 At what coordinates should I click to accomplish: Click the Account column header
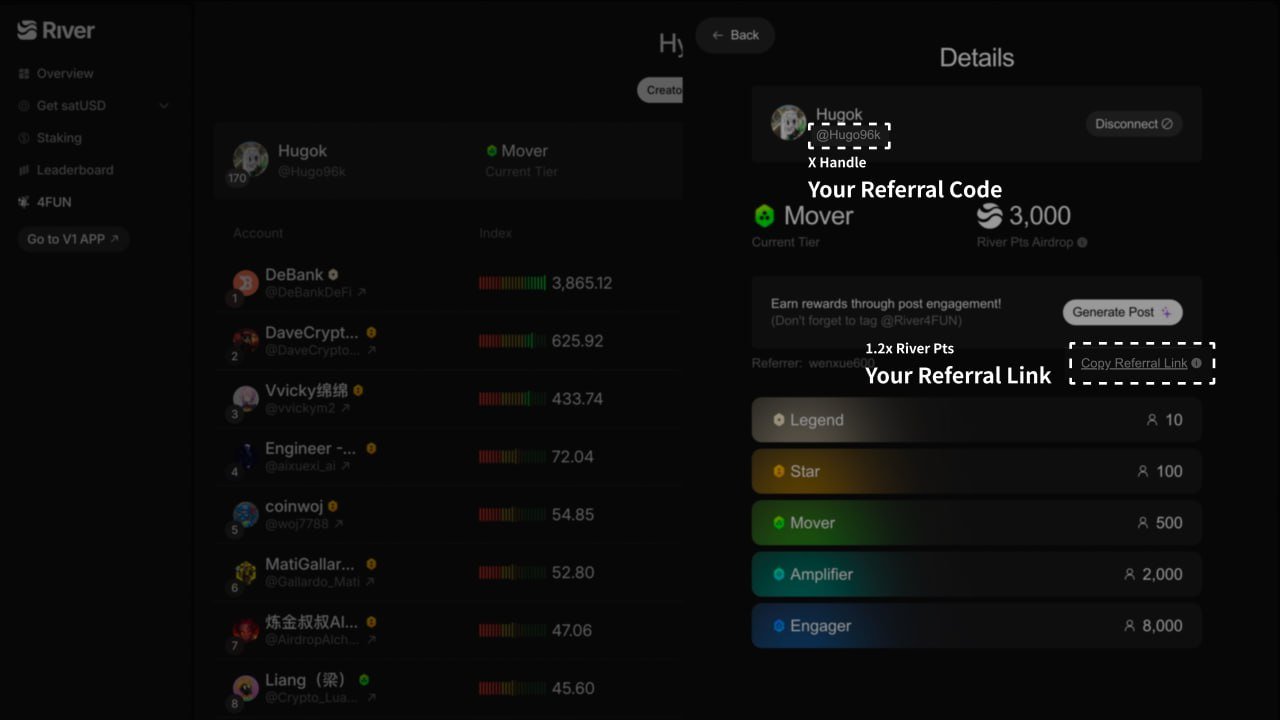(258, 233)
